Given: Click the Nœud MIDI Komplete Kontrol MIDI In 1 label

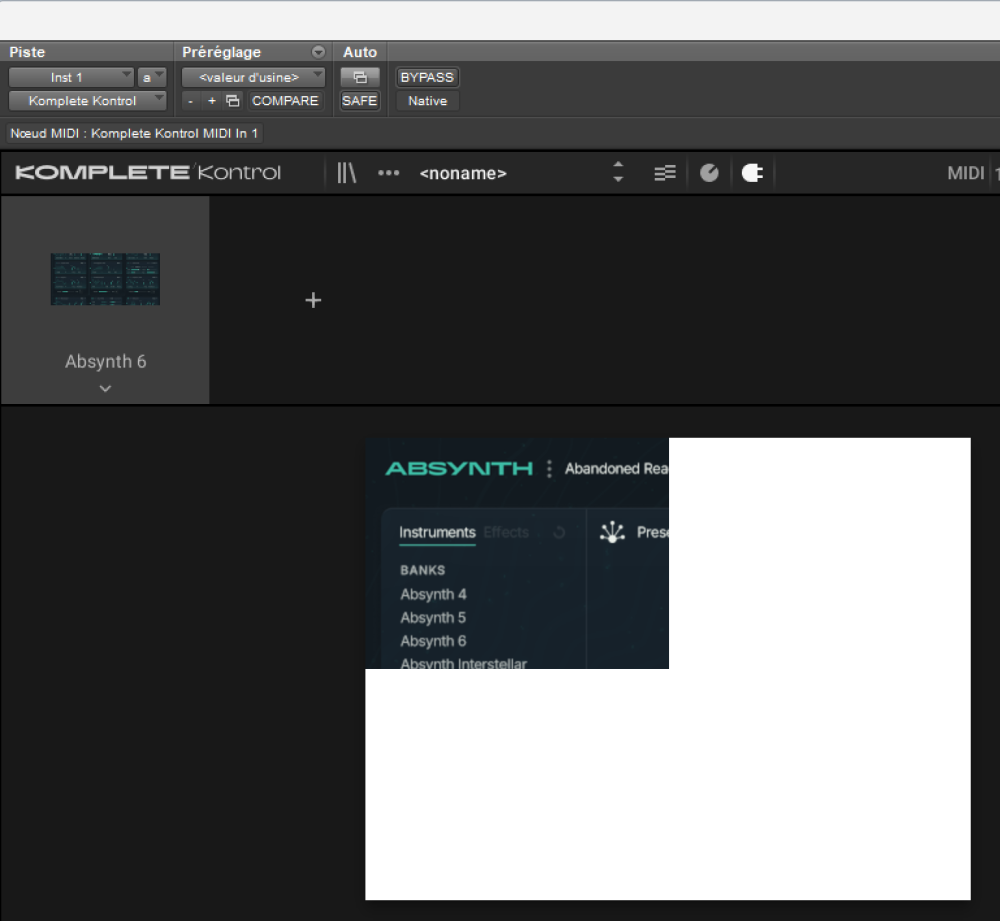Looking at the screenshot, I should (134, 133).
